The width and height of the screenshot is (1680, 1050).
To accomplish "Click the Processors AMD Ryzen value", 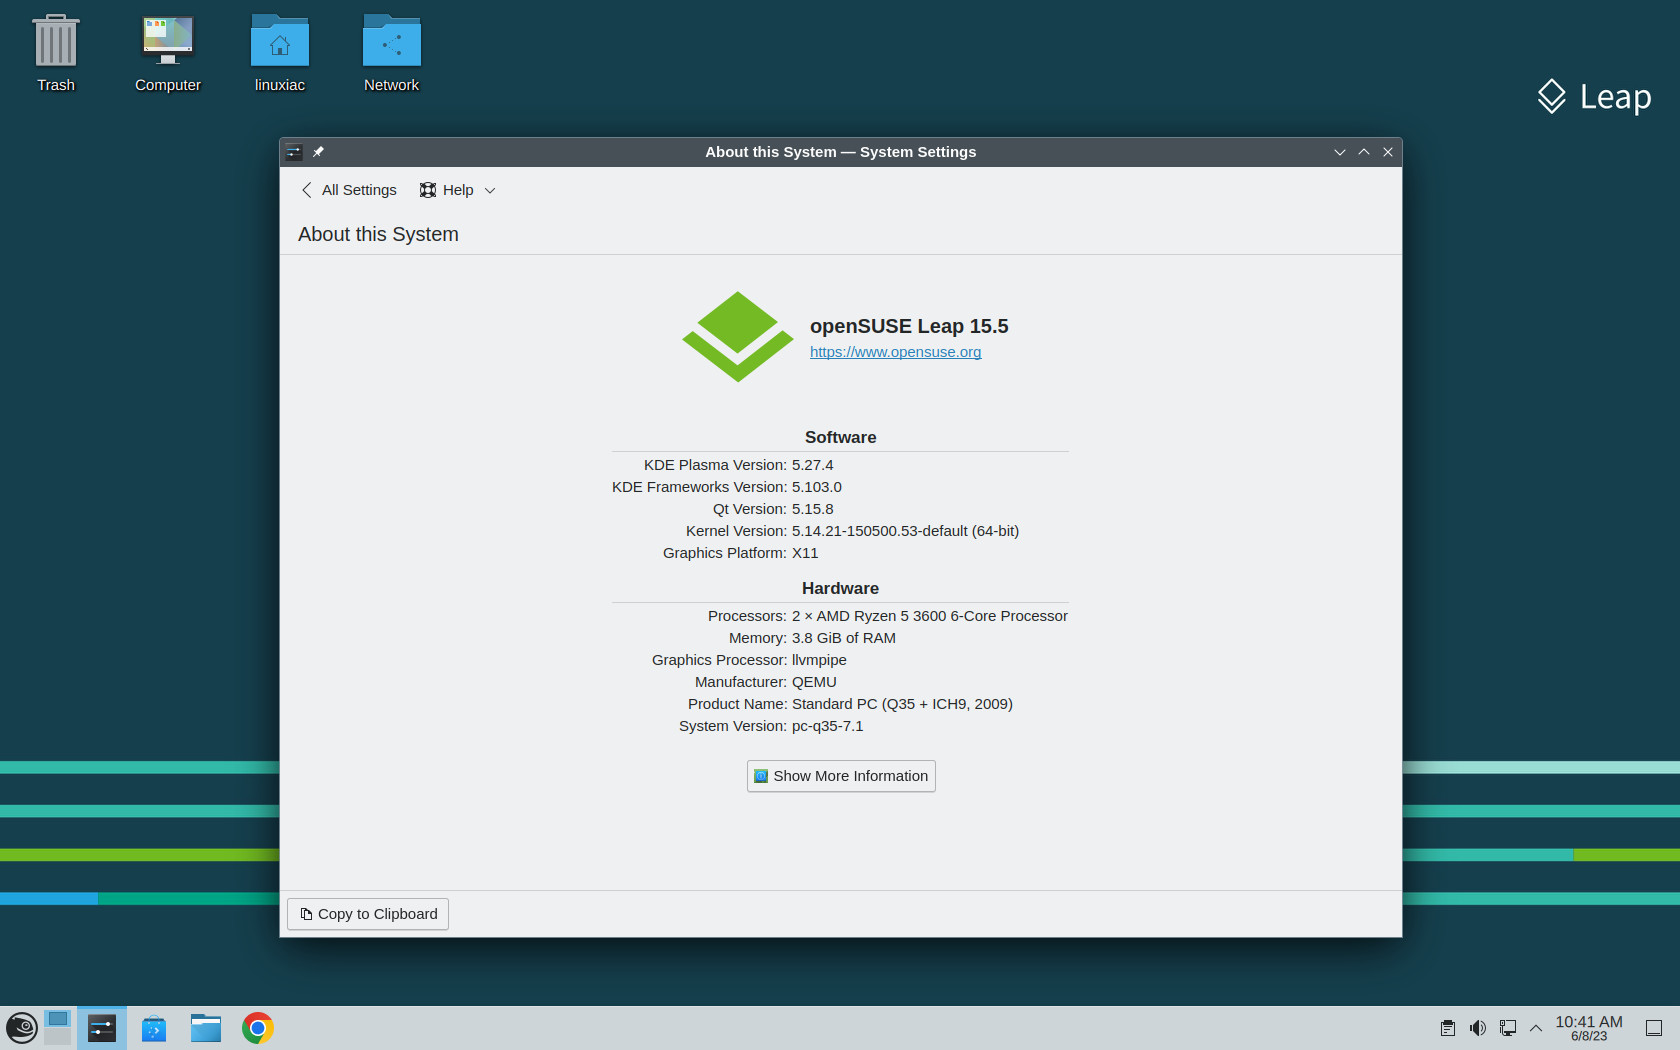I will (930, 616).
